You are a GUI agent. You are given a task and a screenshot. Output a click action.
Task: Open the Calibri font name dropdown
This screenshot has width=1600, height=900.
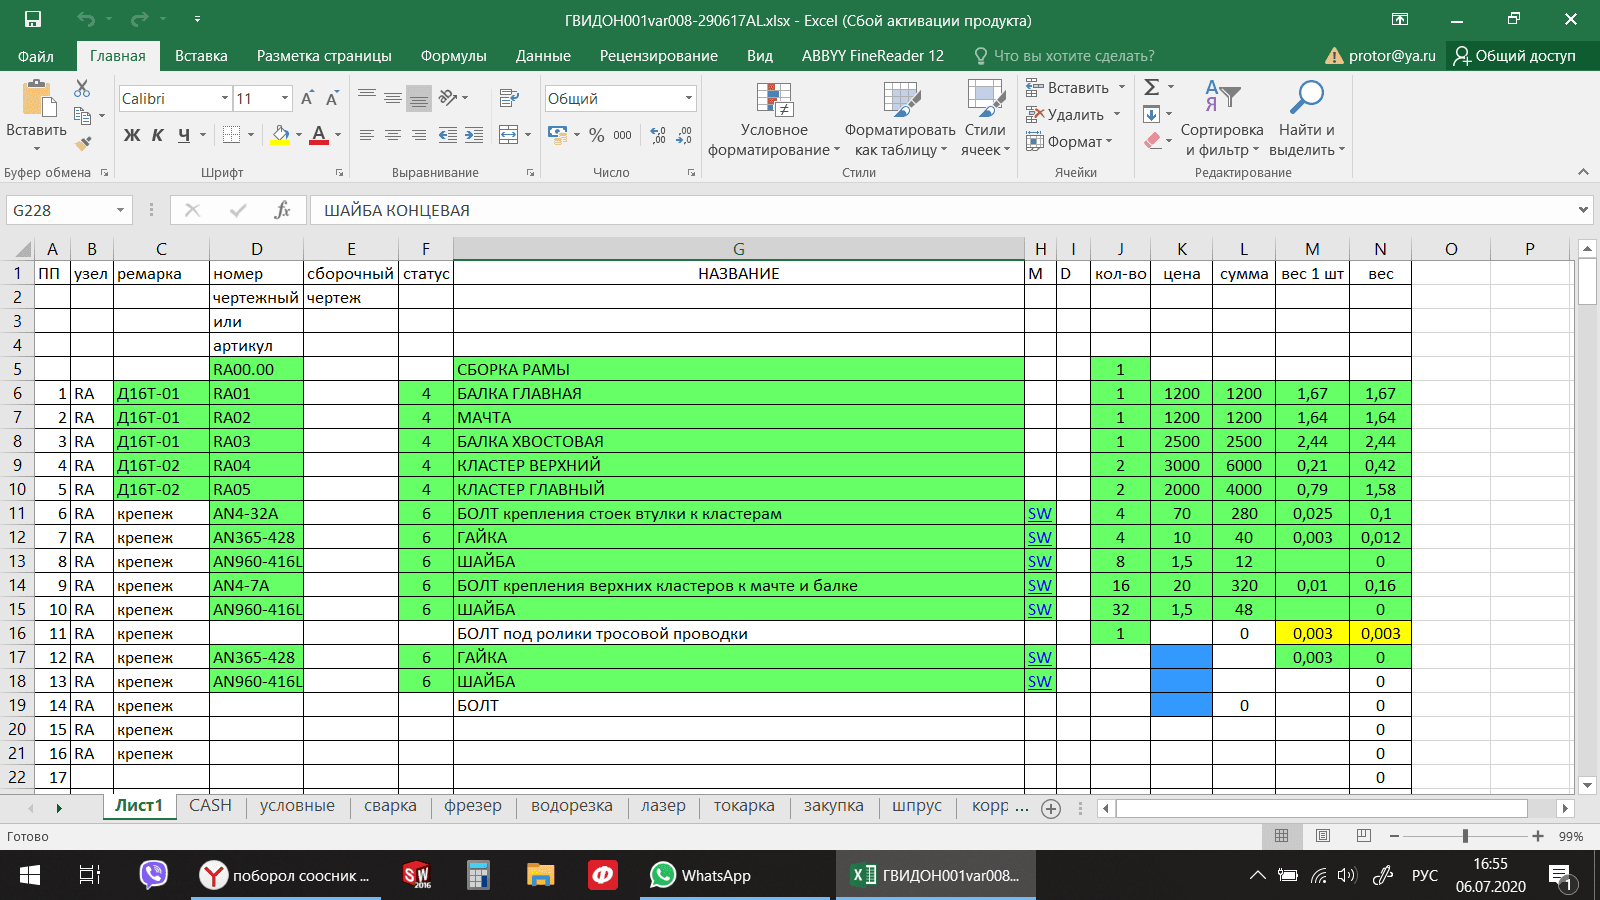click(x=224, y=98)
